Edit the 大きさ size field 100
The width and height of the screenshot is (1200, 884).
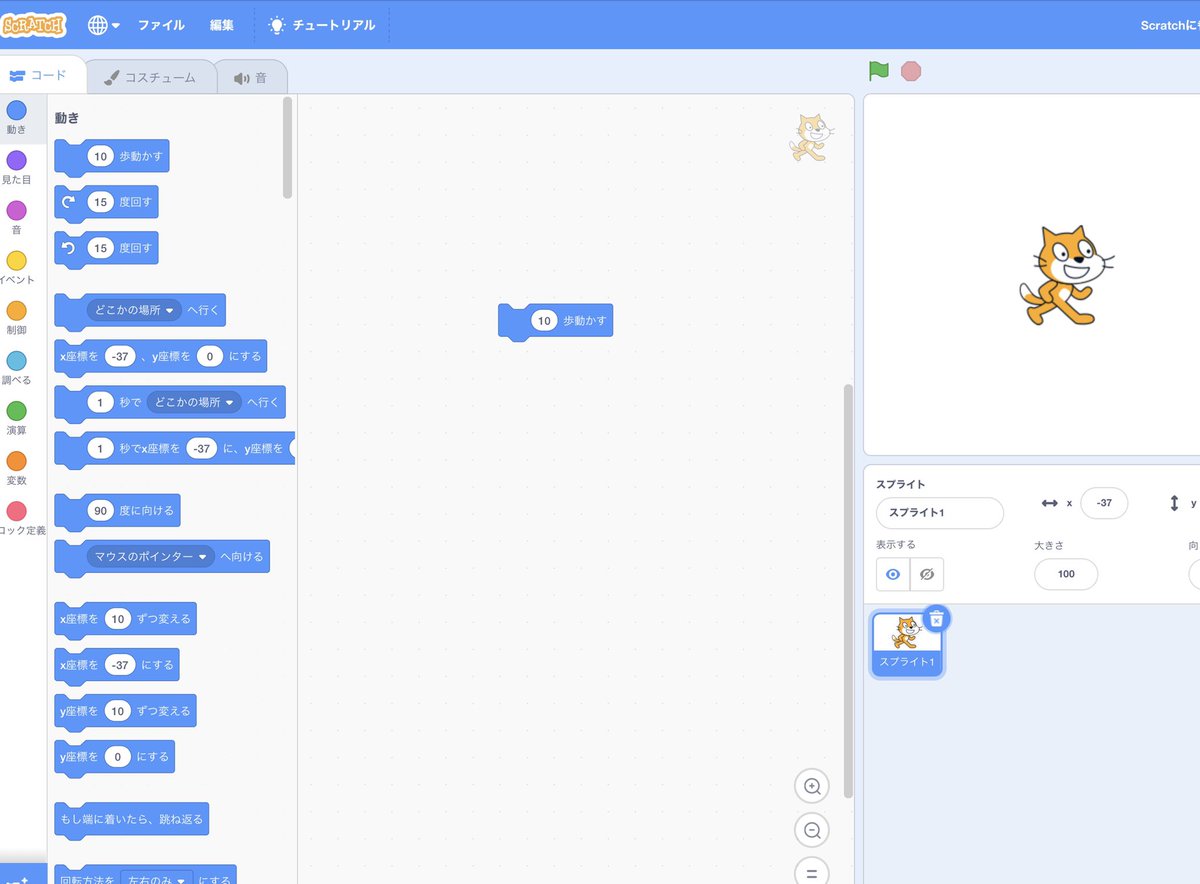1066,574
